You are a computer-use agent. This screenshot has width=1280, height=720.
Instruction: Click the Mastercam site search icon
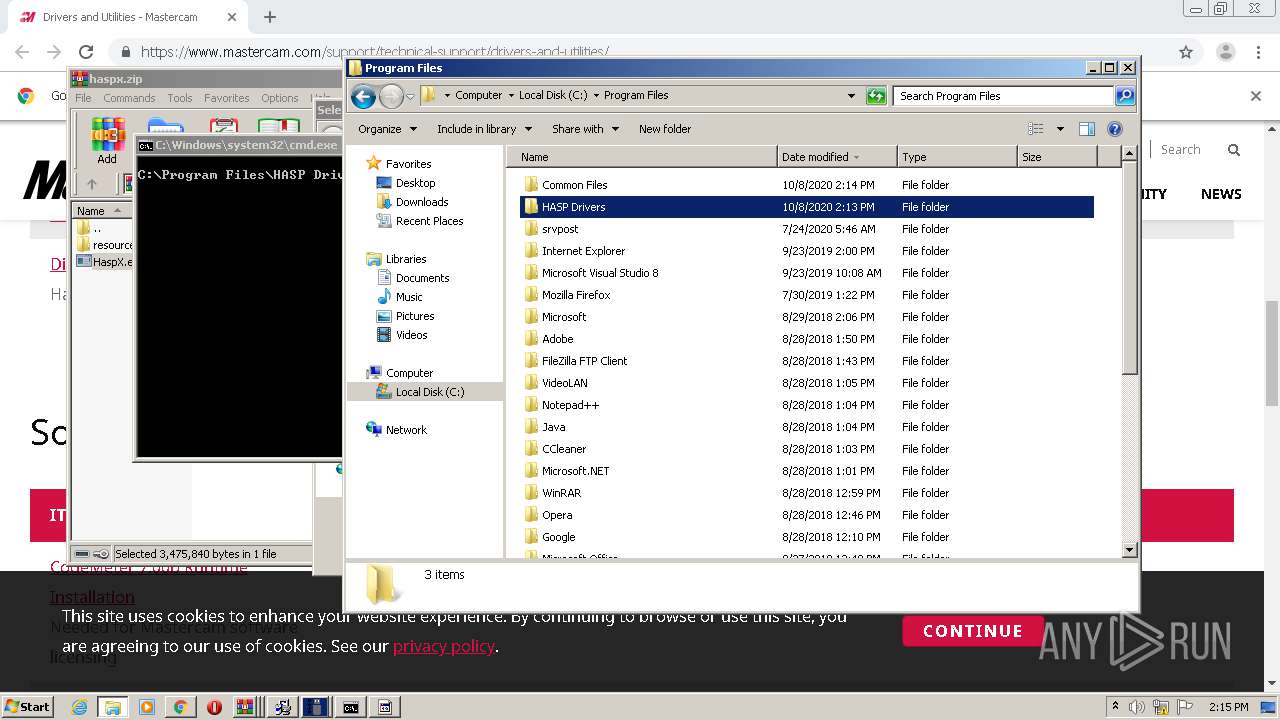[x=1234, y=150]
